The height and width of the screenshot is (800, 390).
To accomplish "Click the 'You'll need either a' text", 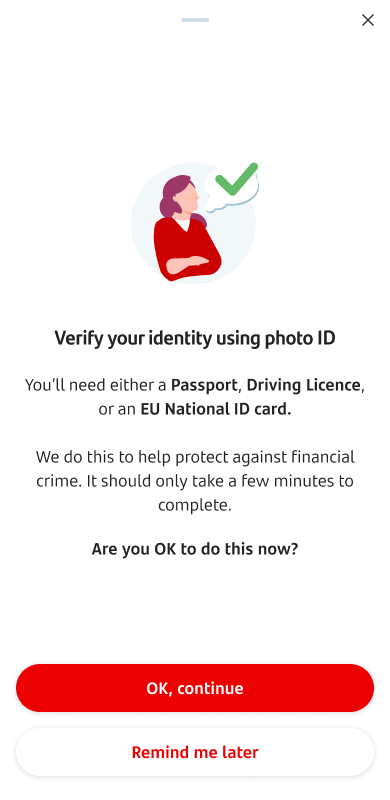I will (96, 385).
